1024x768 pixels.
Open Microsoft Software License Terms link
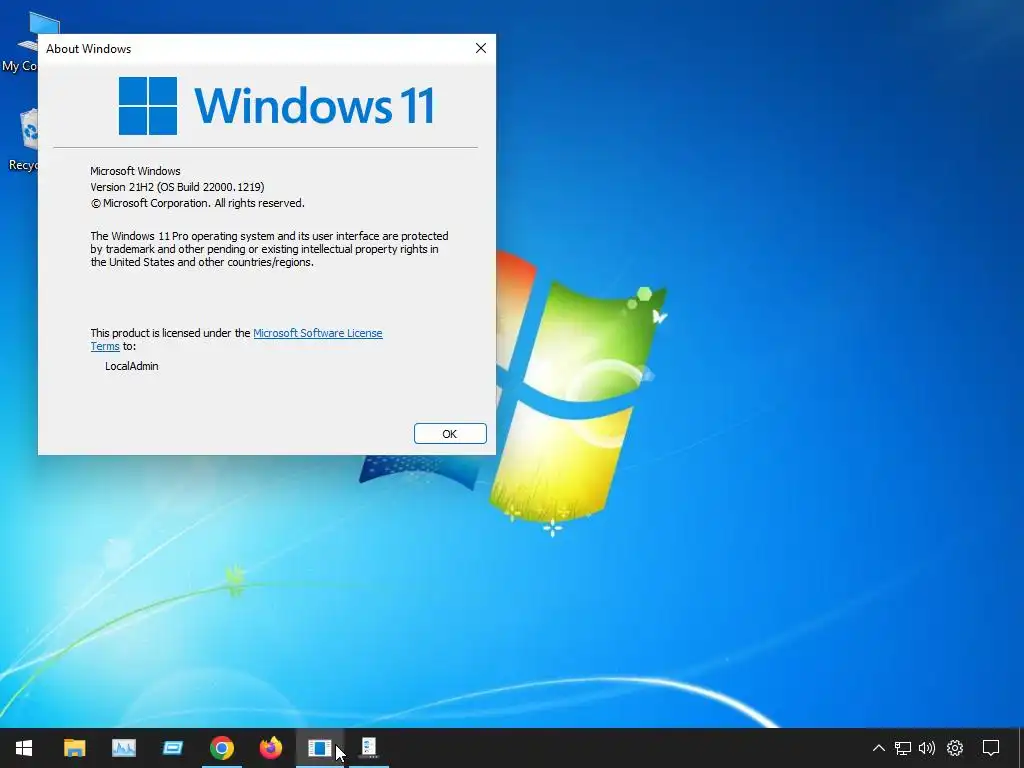point(317,333)
